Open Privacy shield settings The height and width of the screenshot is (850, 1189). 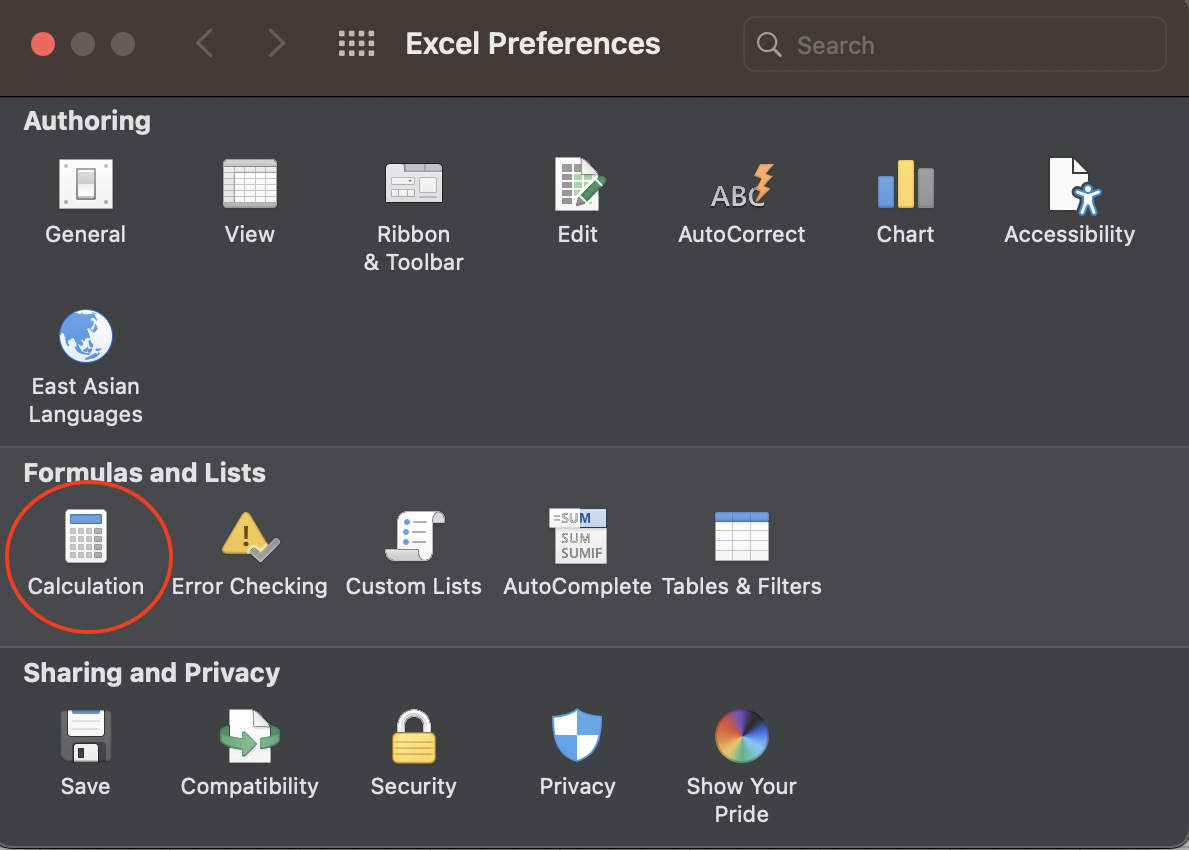pyautogui.click(x=578, y=737)
